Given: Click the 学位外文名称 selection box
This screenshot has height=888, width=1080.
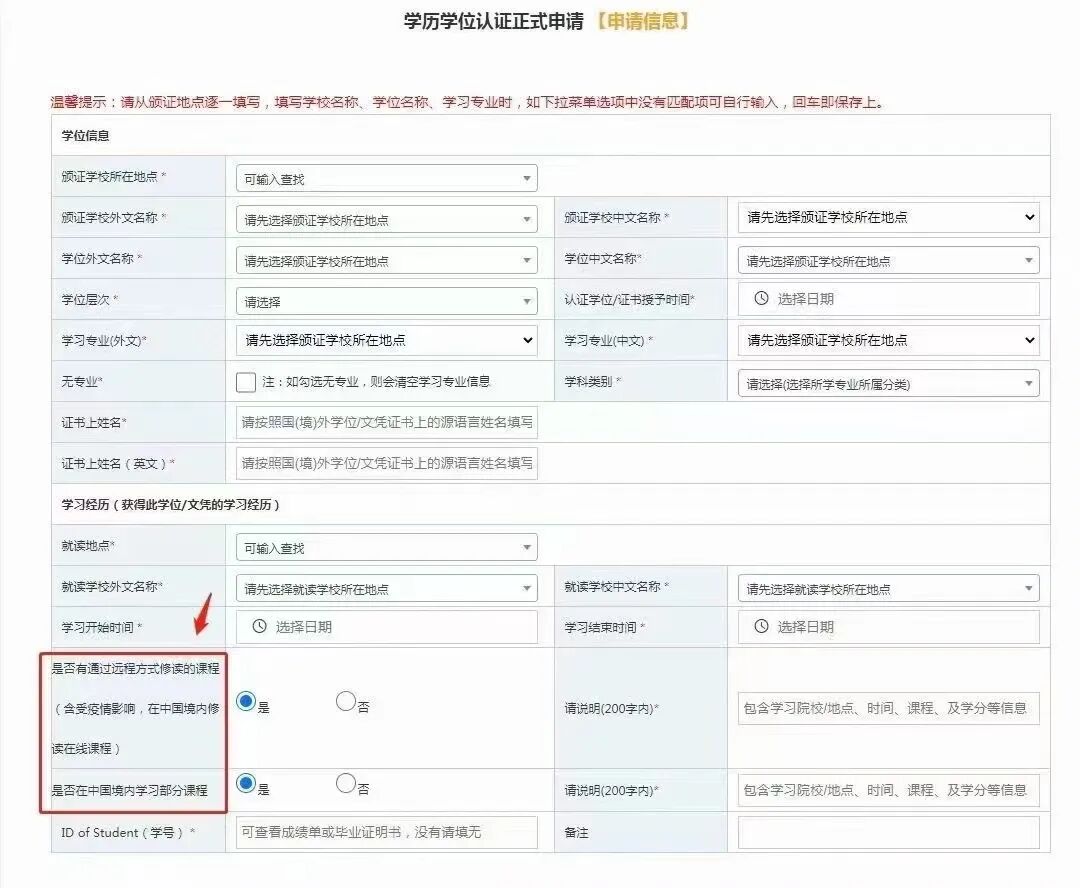Looking at the screenshot, I should point(385,259).
